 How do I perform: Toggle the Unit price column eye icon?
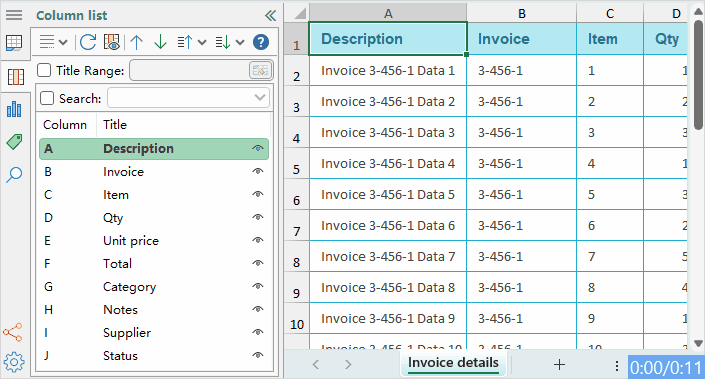[258, 240]
